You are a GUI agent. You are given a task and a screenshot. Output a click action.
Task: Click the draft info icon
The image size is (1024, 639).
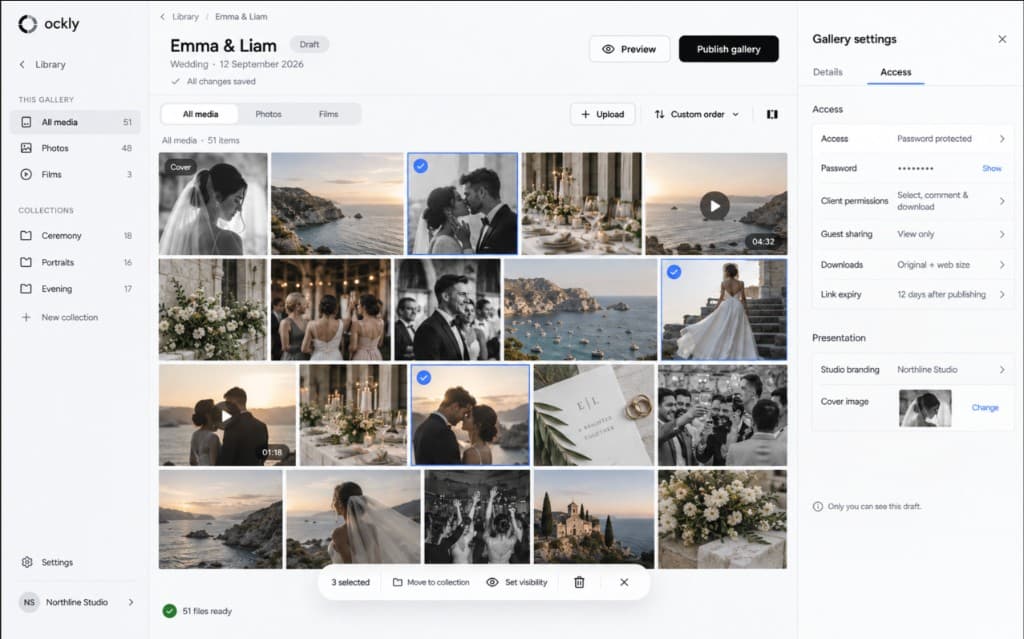point(818,507)
